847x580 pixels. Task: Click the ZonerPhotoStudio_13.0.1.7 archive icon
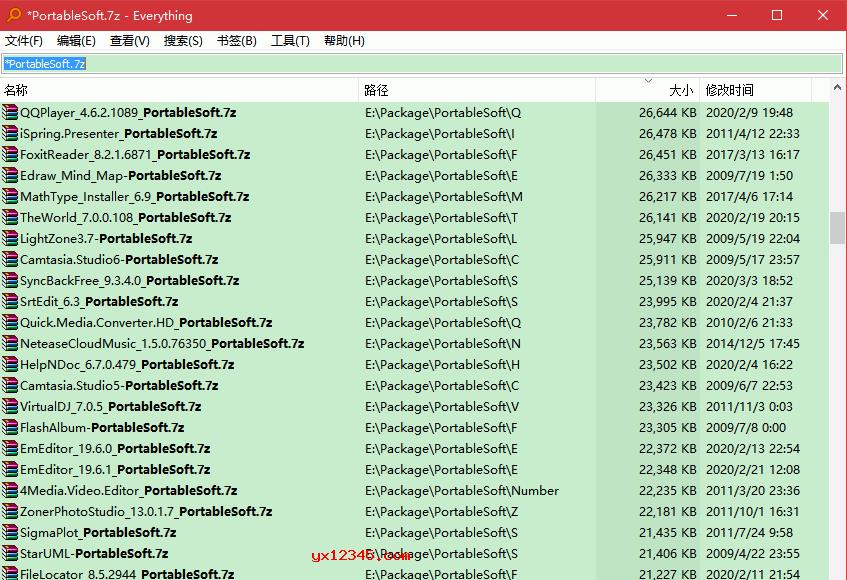click(10, 511)
